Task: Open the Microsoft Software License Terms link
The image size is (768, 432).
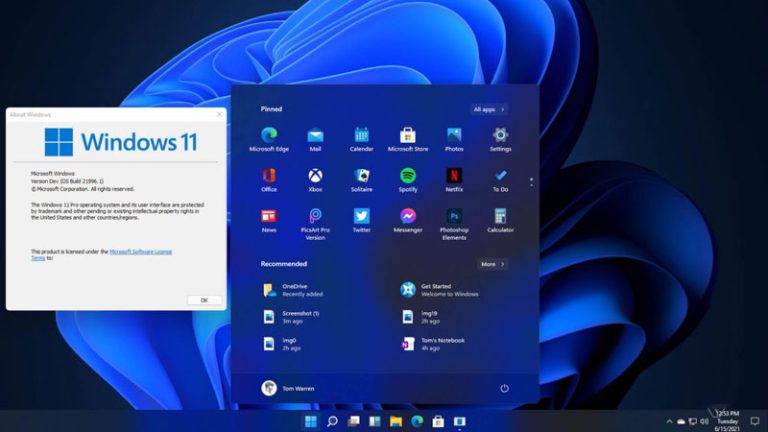Action: tap(140, 252)
